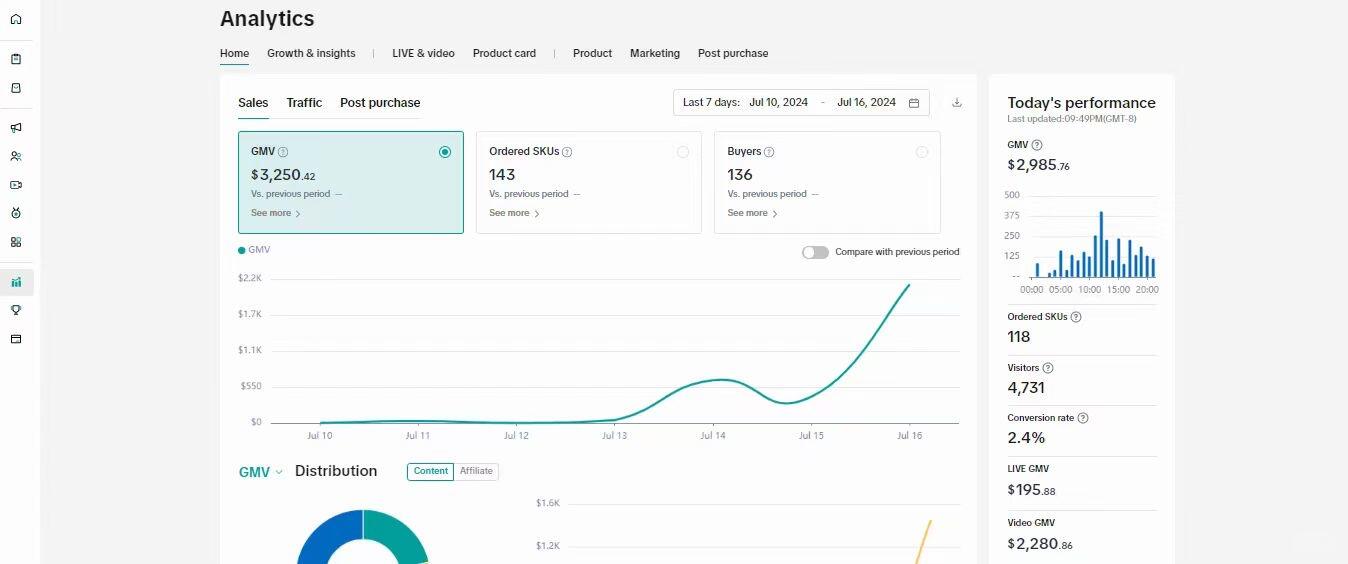Expand See more in the Ordered SKUs card
This screenshot has height=564, width=1348.
(514, 213)
